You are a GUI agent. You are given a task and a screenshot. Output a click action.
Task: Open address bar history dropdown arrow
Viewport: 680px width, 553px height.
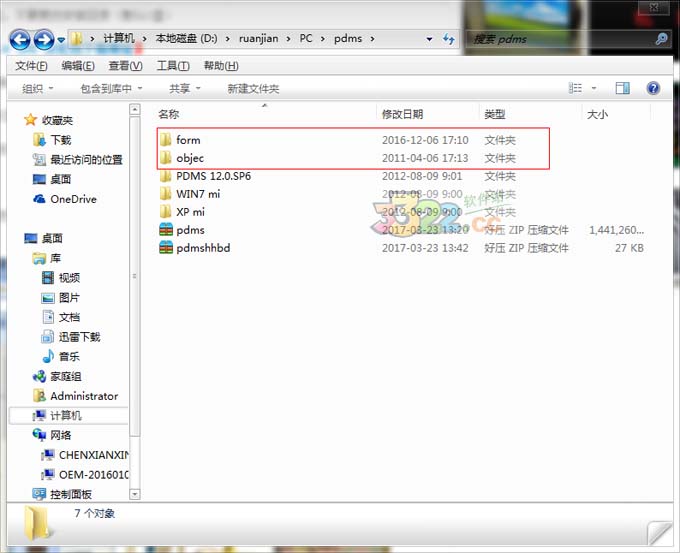[x=429, y=39]
